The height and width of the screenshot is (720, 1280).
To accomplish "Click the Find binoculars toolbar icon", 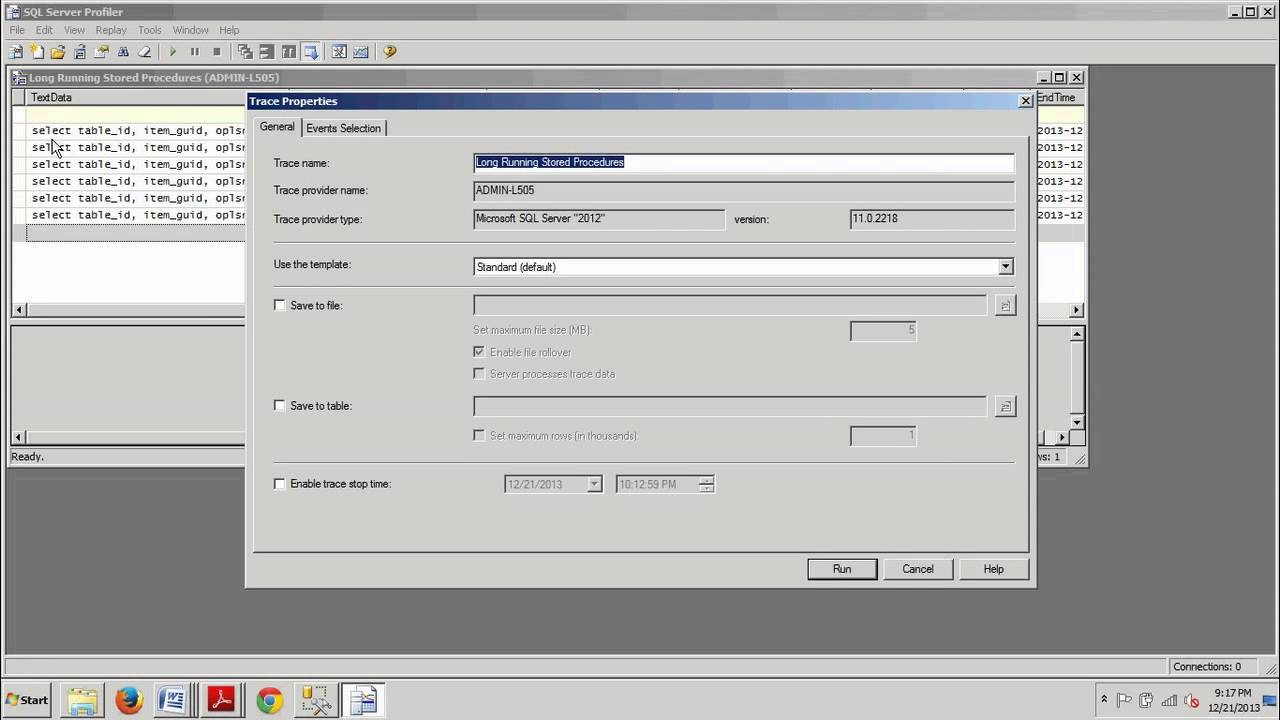I will click(124, 52).
